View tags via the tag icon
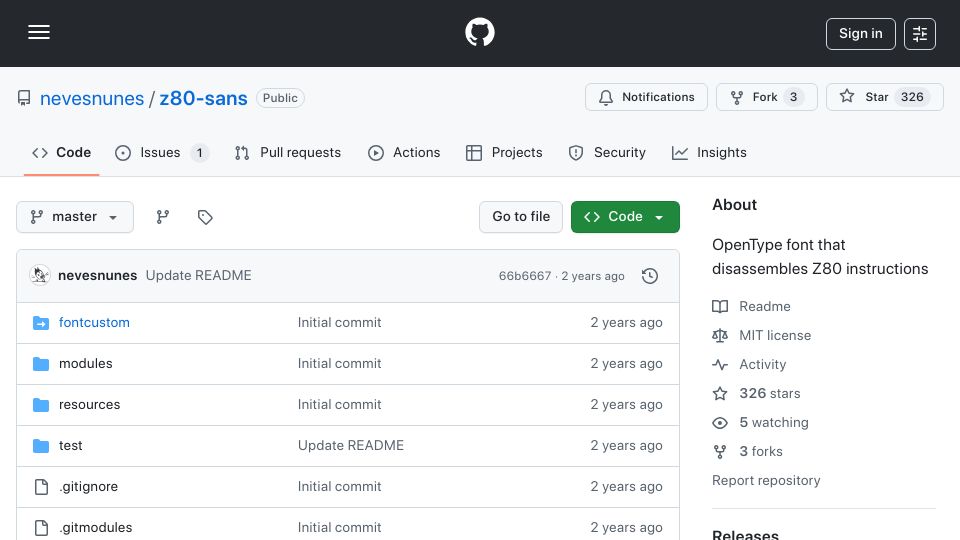Screen dimensions: 960x540 pos(204,217)
